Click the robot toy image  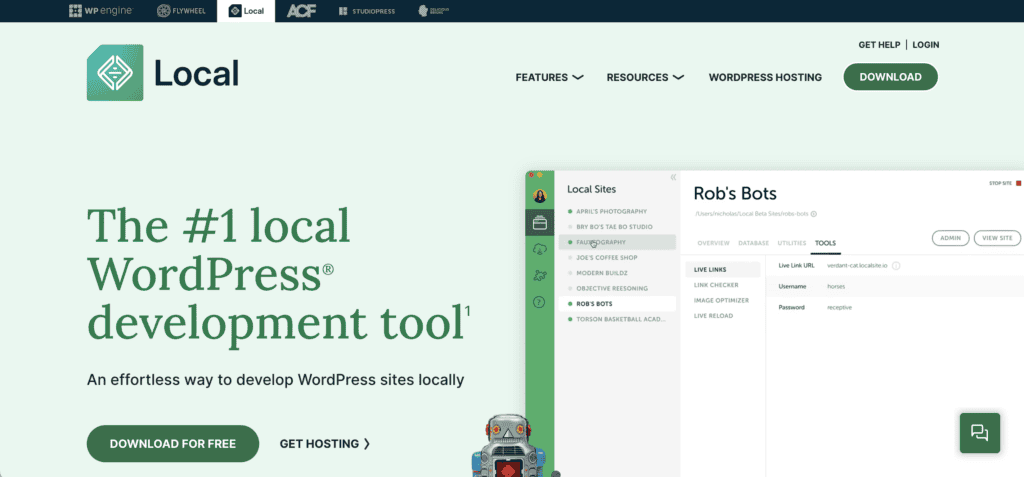point(507,446)
